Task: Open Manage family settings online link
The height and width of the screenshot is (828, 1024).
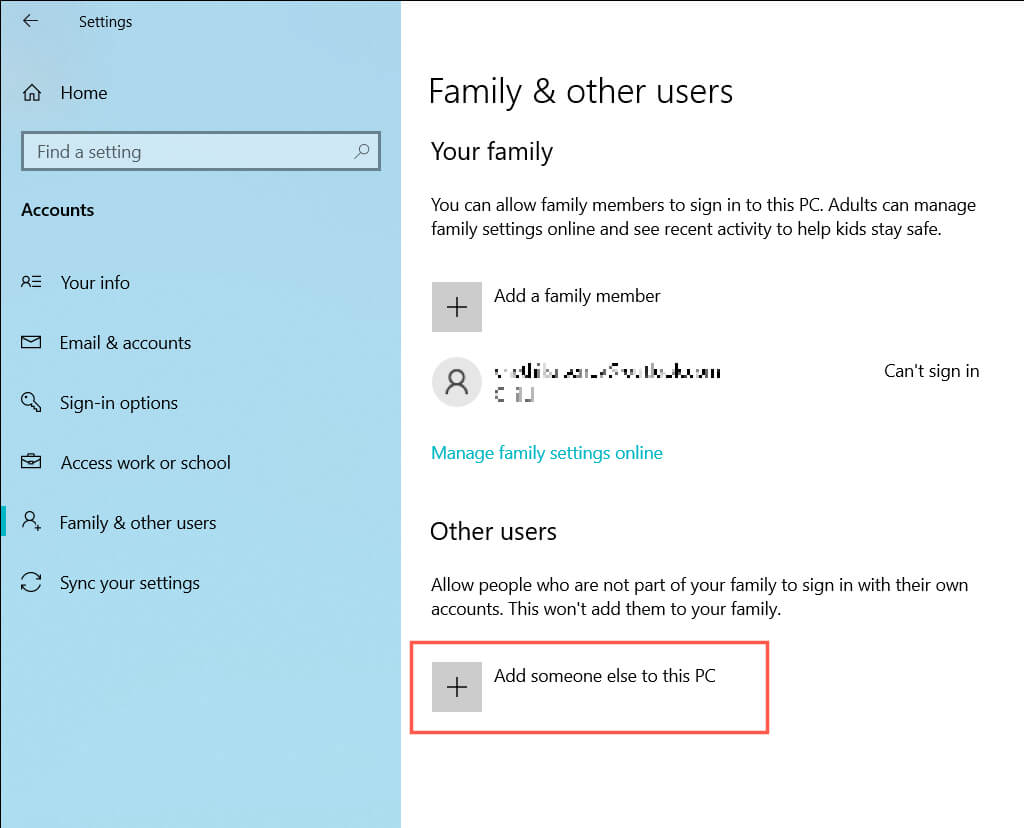Action: [x=546, y=453]
